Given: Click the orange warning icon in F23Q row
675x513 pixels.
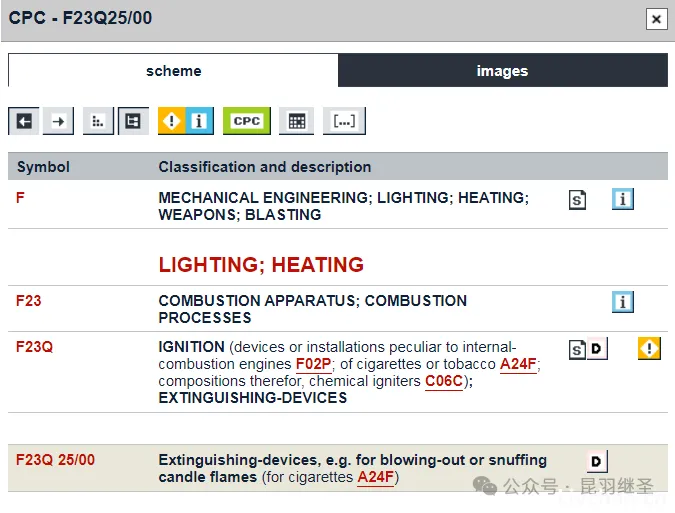Looking at the screenshot, I should 649,348.
